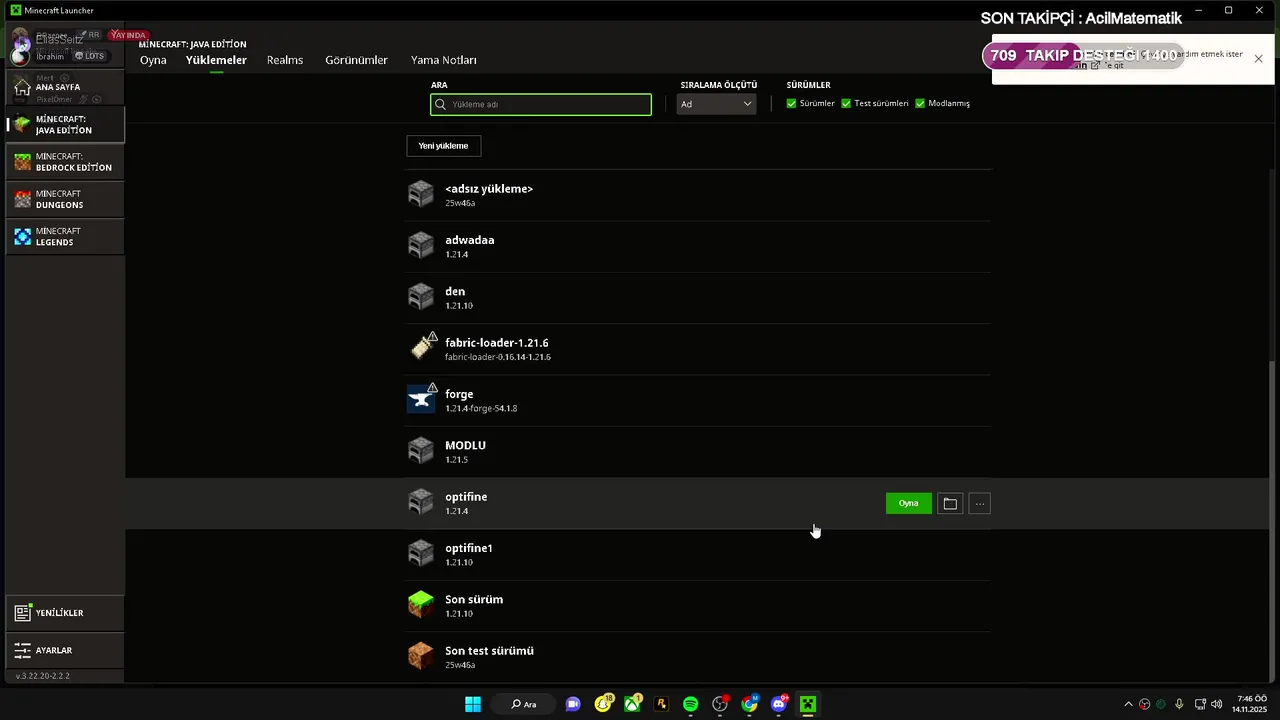The height and width of the screenshot is (720, 1280).
Task: Show hidden system tray icons chevron
Action: pyautogui.click(x=1129, y=704)
